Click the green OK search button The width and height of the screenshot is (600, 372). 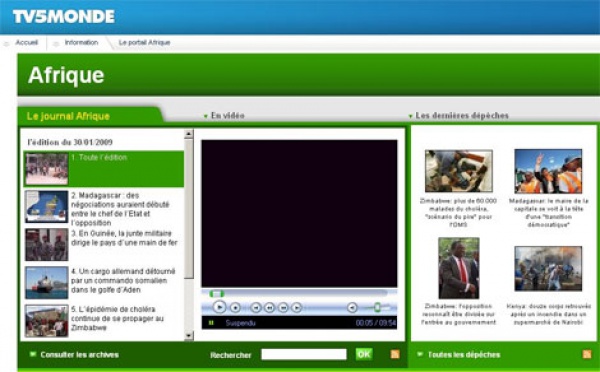pyautogui.click(x=364, y=354)
